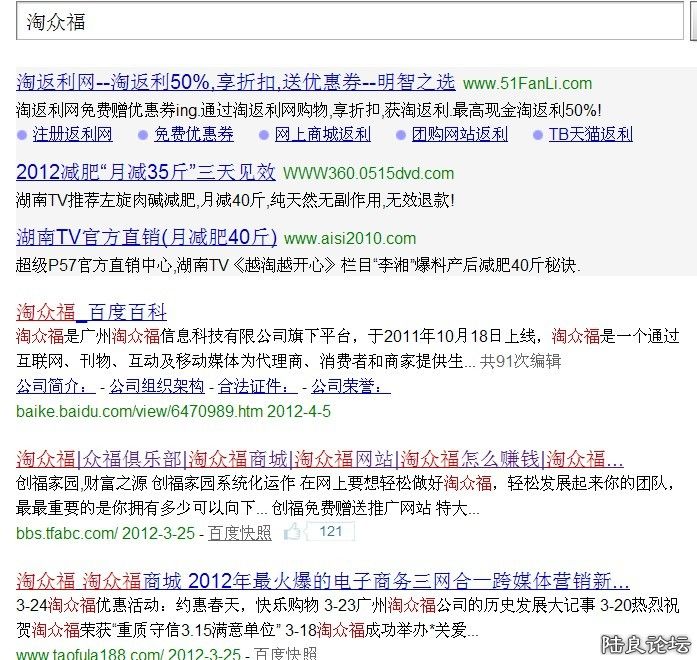The width and height of the screenshot is (697, 660).
Task: Open the 淘众福|众福俱乐部 result title
Action: 320,459
